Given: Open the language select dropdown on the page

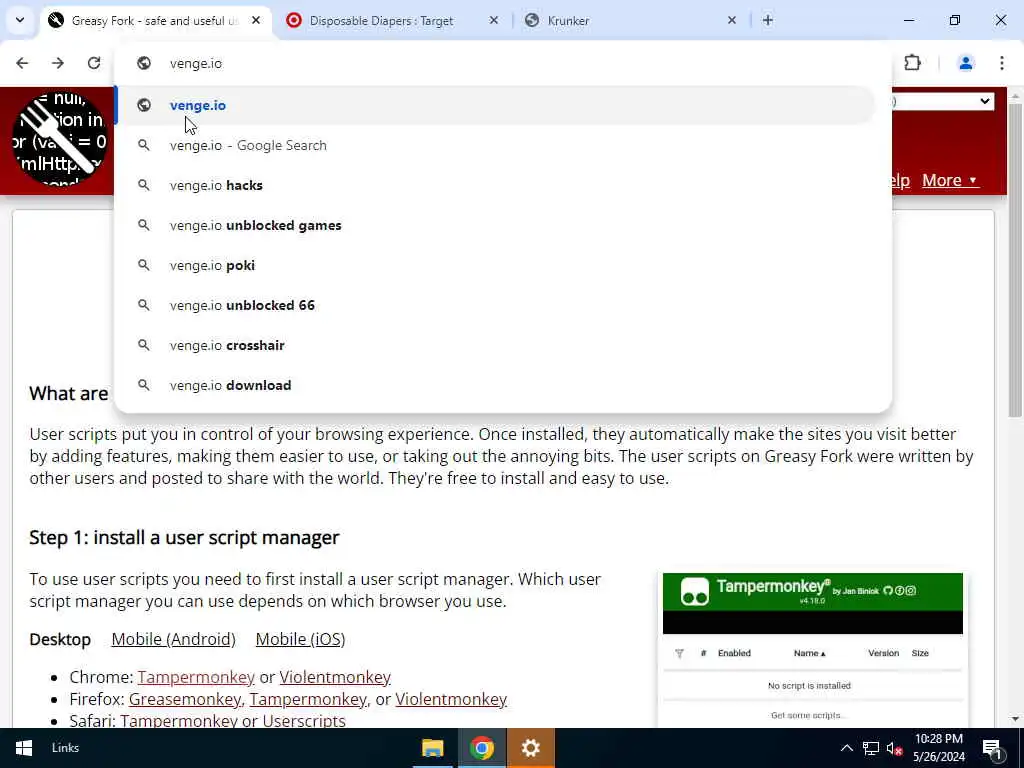Looking at the screenshot, I should coord(942,101).
